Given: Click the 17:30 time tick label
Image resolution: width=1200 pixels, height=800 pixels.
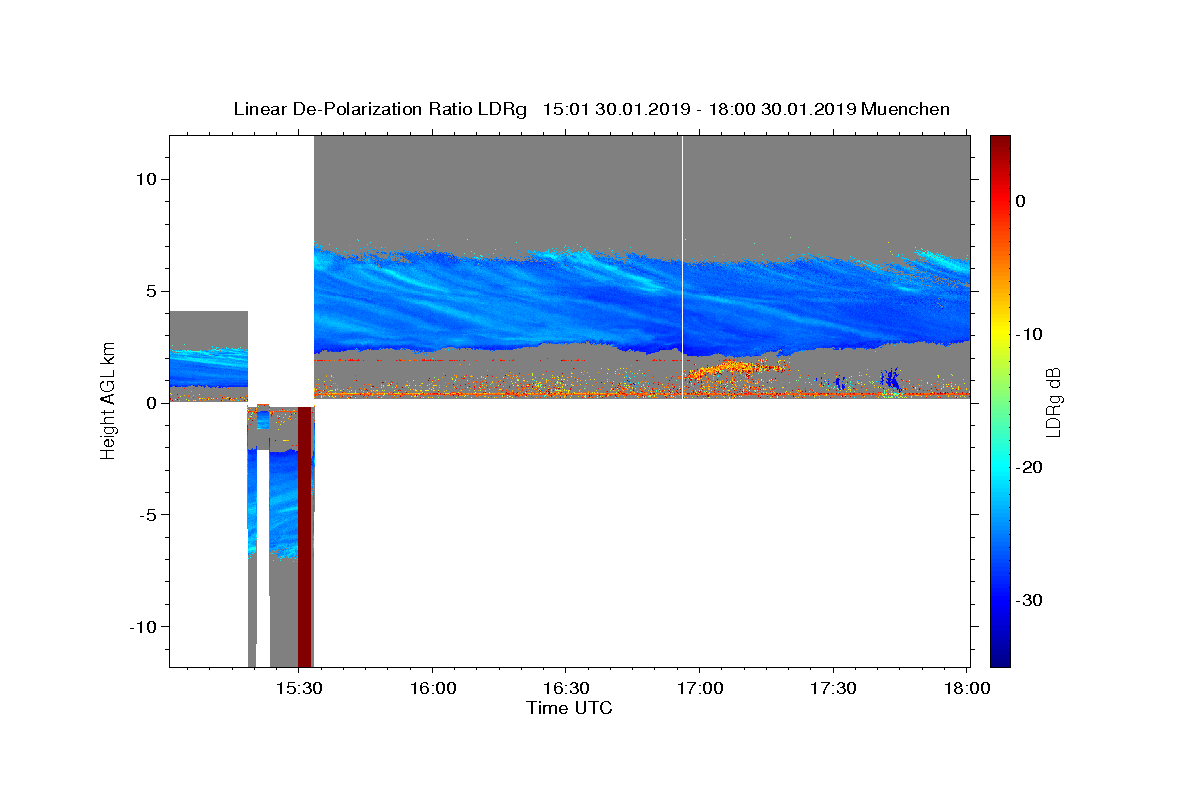Looking at the screenshot, I should 832,689.
